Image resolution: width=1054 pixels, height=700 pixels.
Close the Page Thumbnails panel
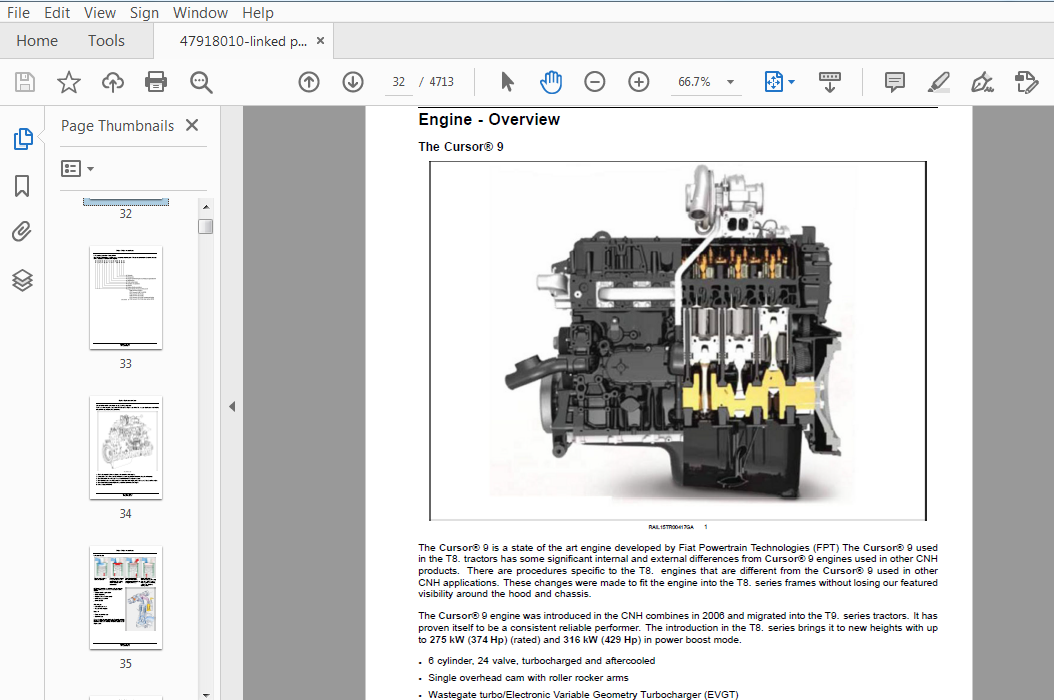pos(192,125)
